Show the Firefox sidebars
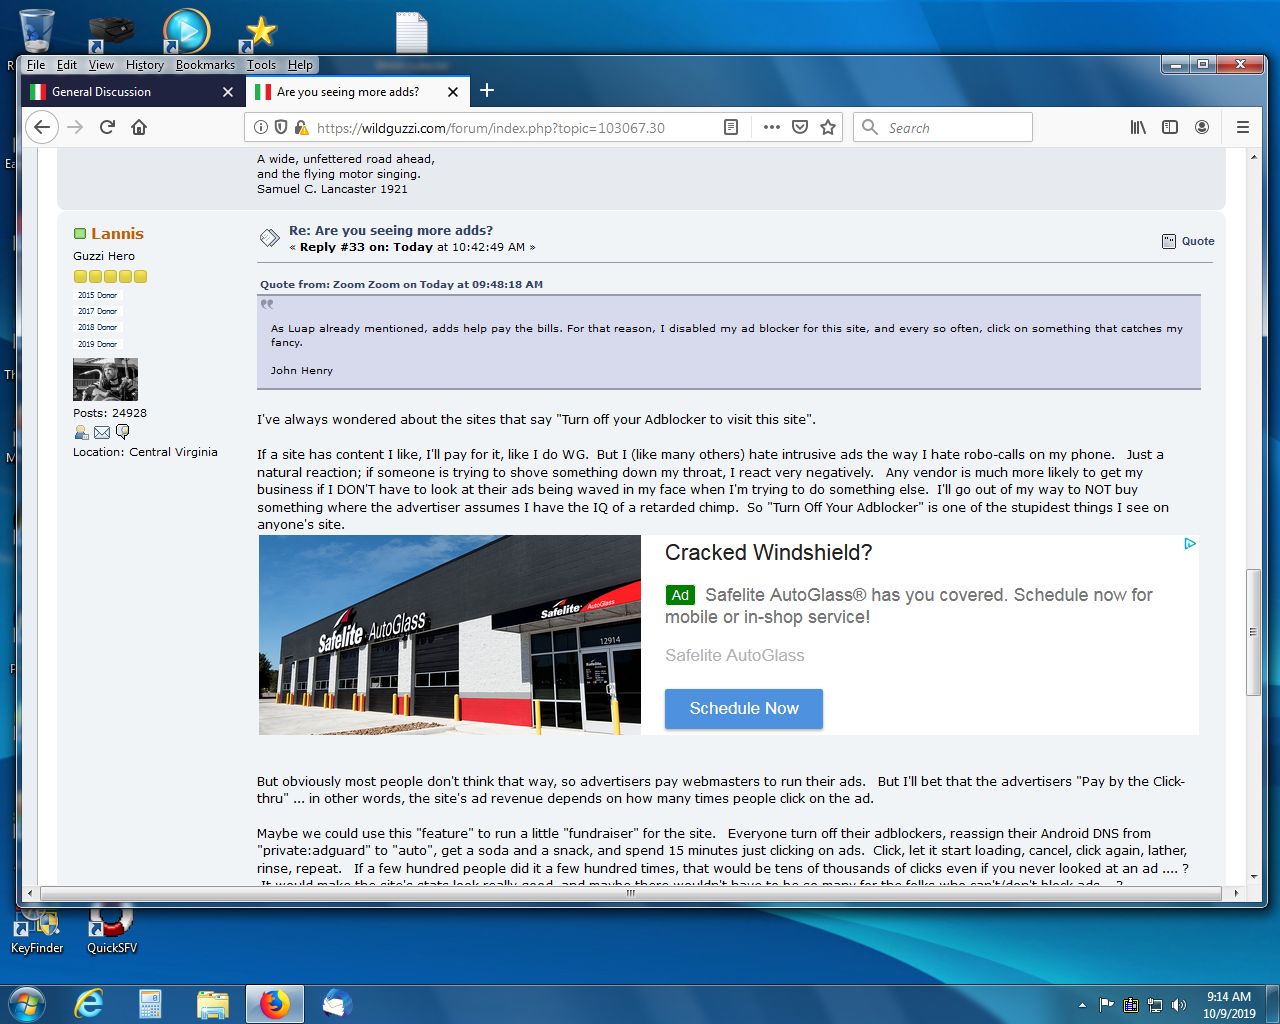Viewport: 1280px width, 1024px height. click(1170, 128)
